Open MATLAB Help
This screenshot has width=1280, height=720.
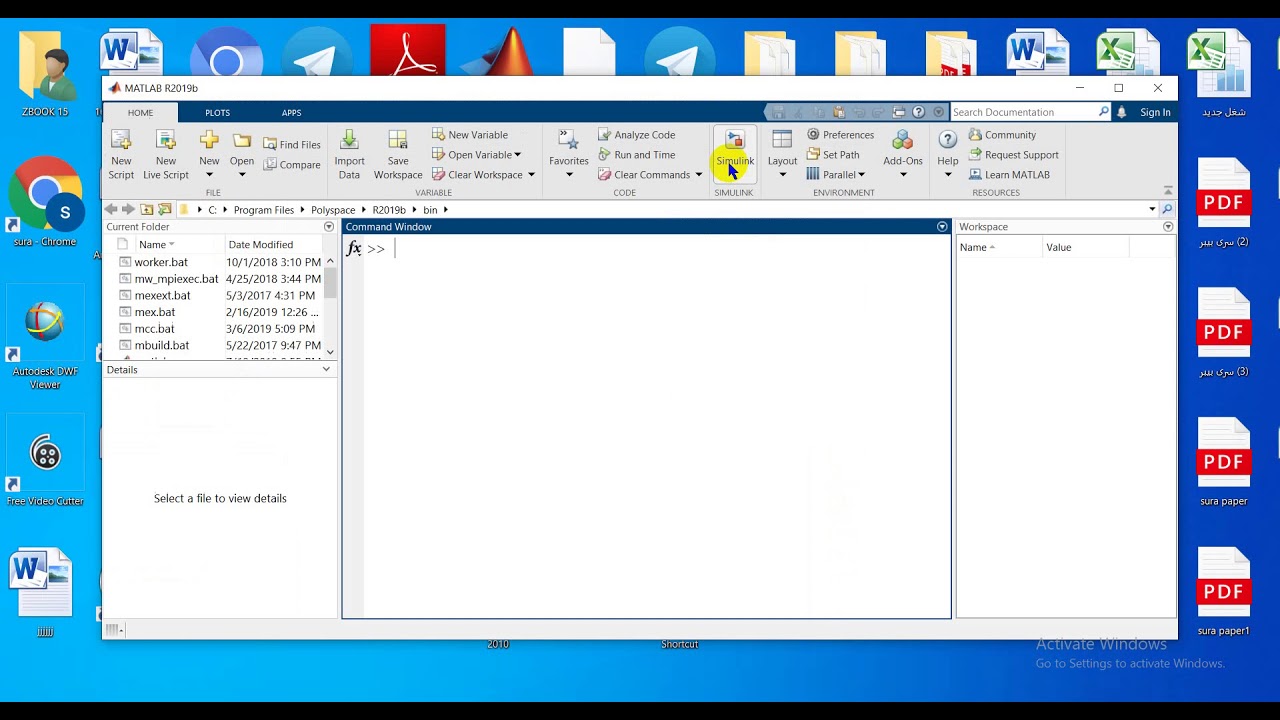(x=948, y=154)
